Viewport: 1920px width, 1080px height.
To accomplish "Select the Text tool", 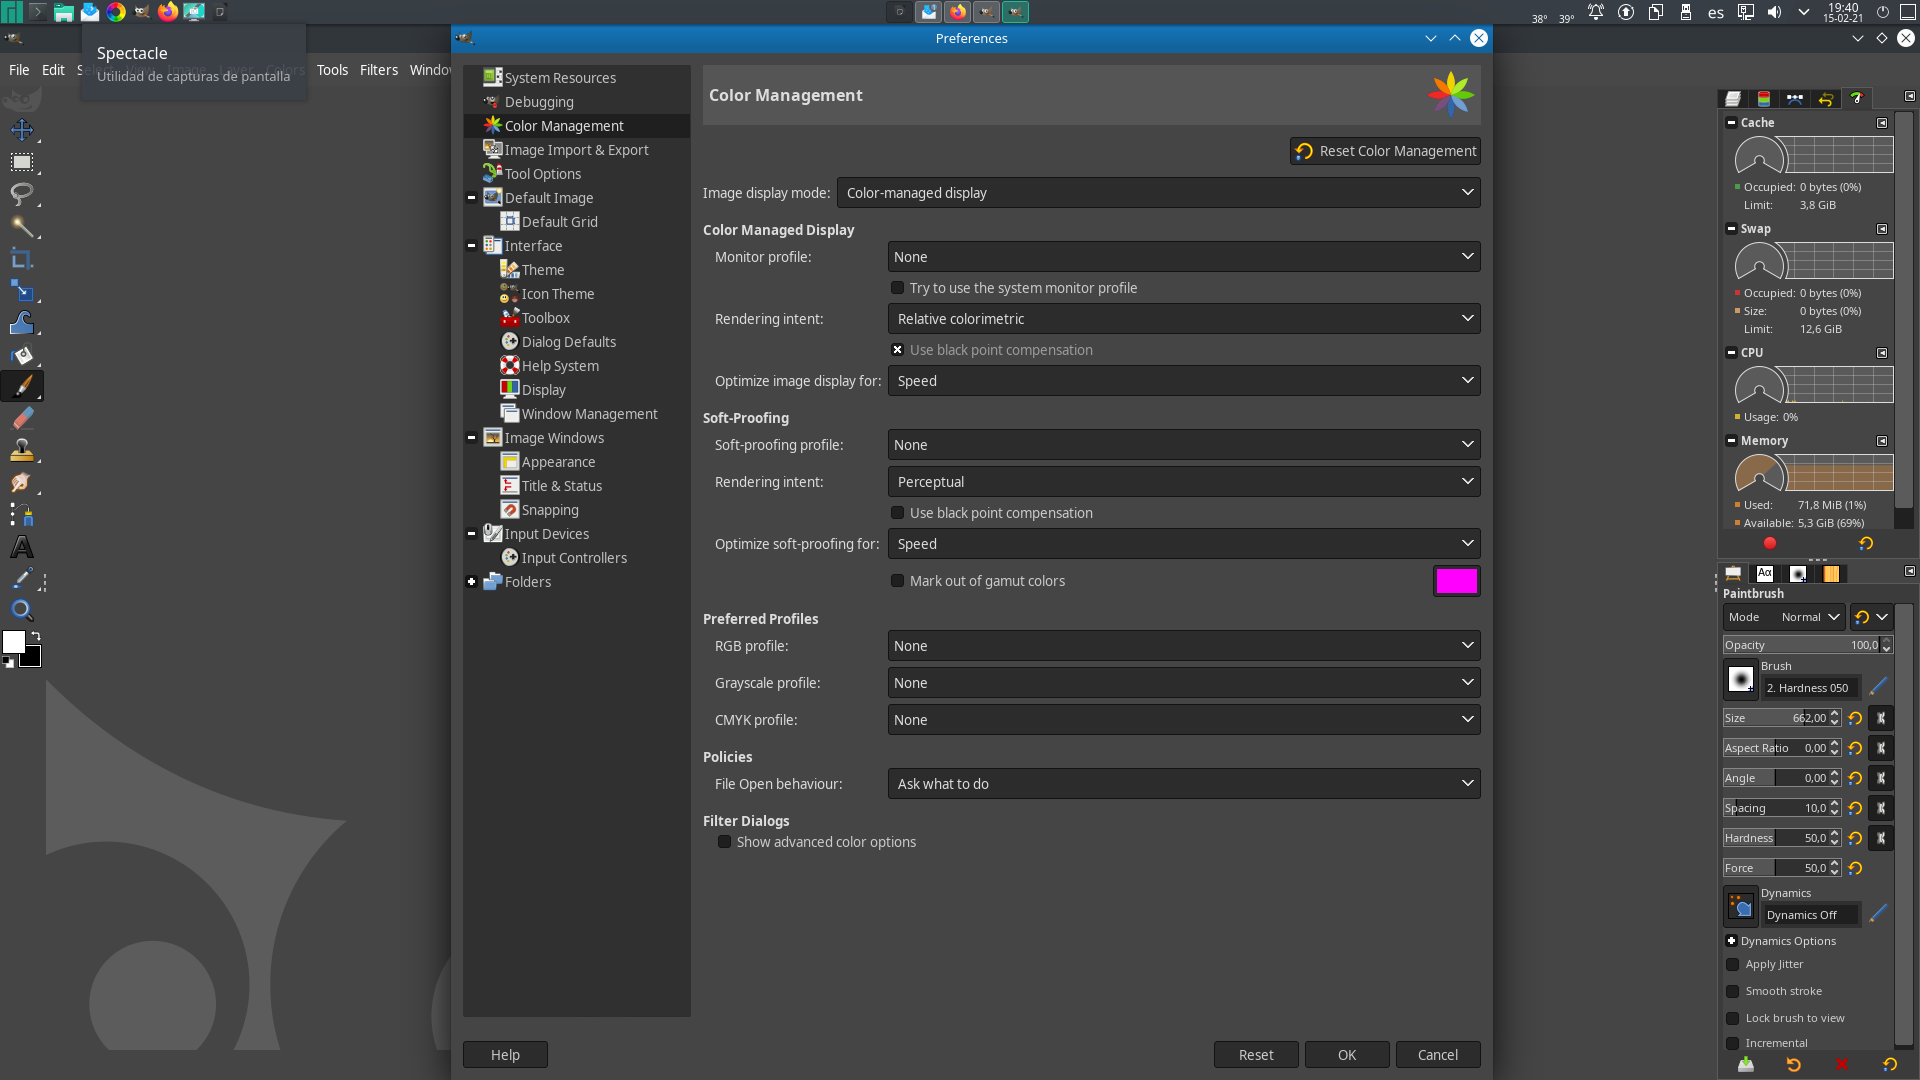I will 22,547.
